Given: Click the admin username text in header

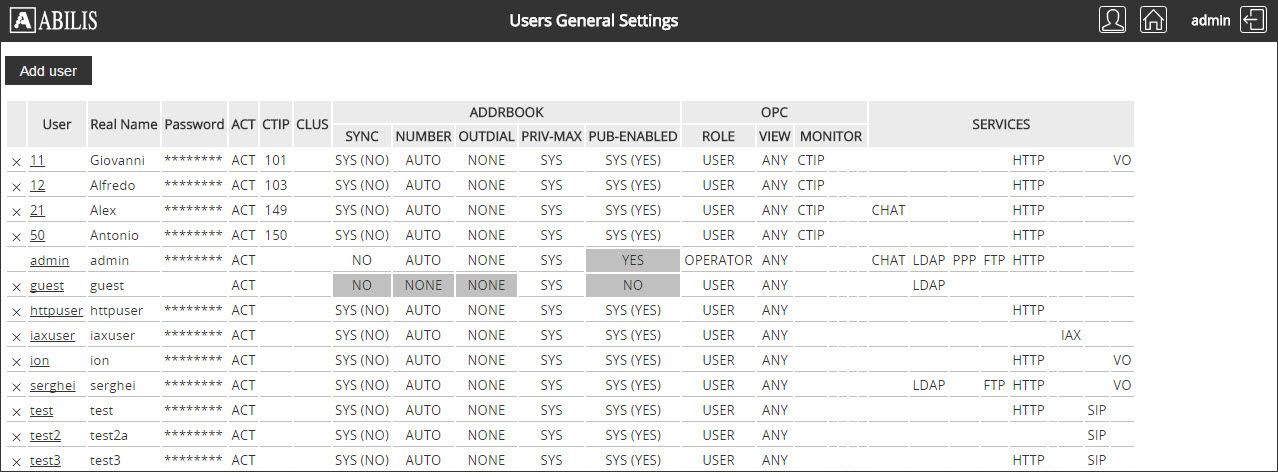Looking at the screenshot, I should (x=1210, y=20).
